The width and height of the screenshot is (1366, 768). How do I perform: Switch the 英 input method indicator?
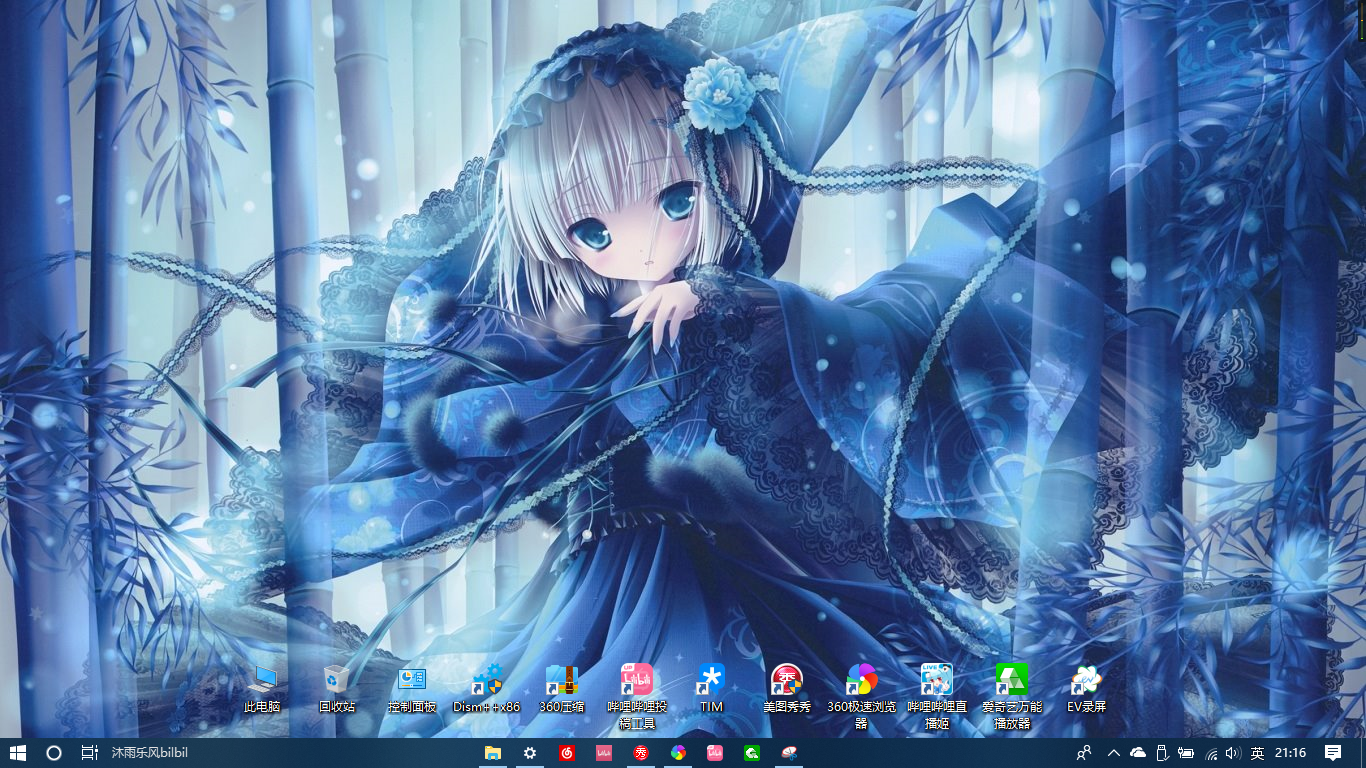pyautogui.click(x=1257, y=753)
